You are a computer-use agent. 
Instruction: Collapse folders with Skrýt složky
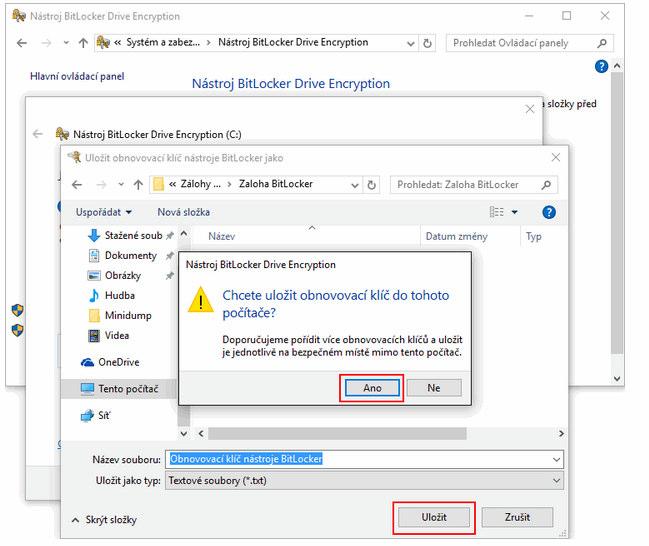[x=104, y=520]
